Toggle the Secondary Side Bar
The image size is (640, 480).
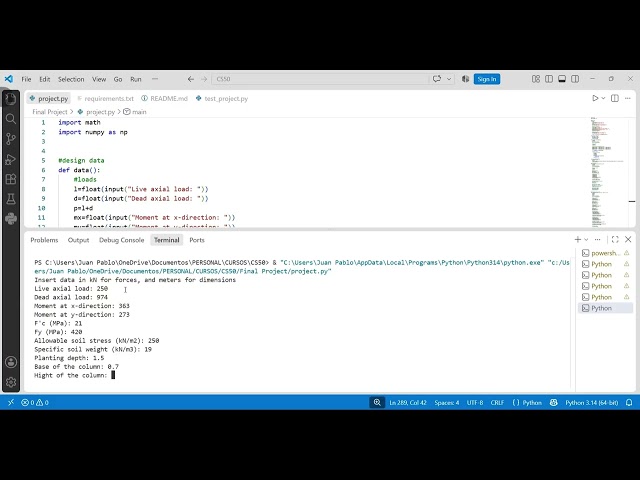coord(575,79)
